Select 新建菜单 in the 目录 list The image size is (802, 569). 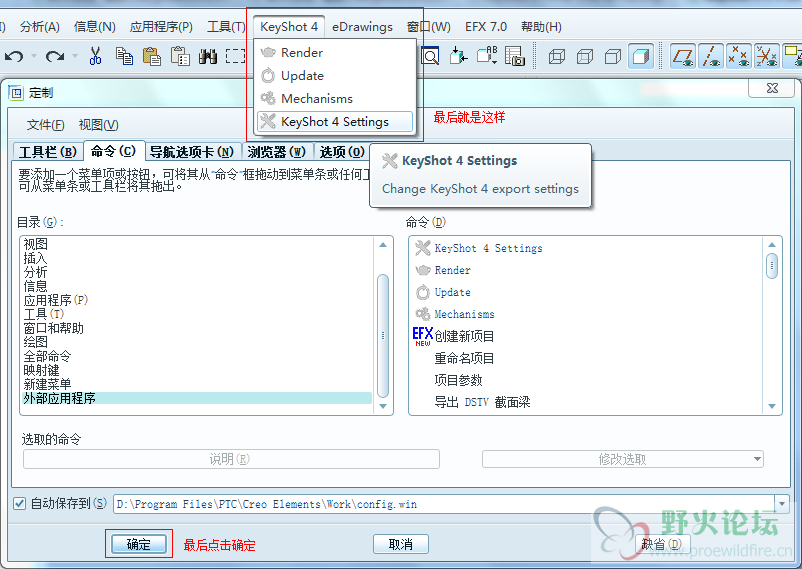(x=48, y=384)
